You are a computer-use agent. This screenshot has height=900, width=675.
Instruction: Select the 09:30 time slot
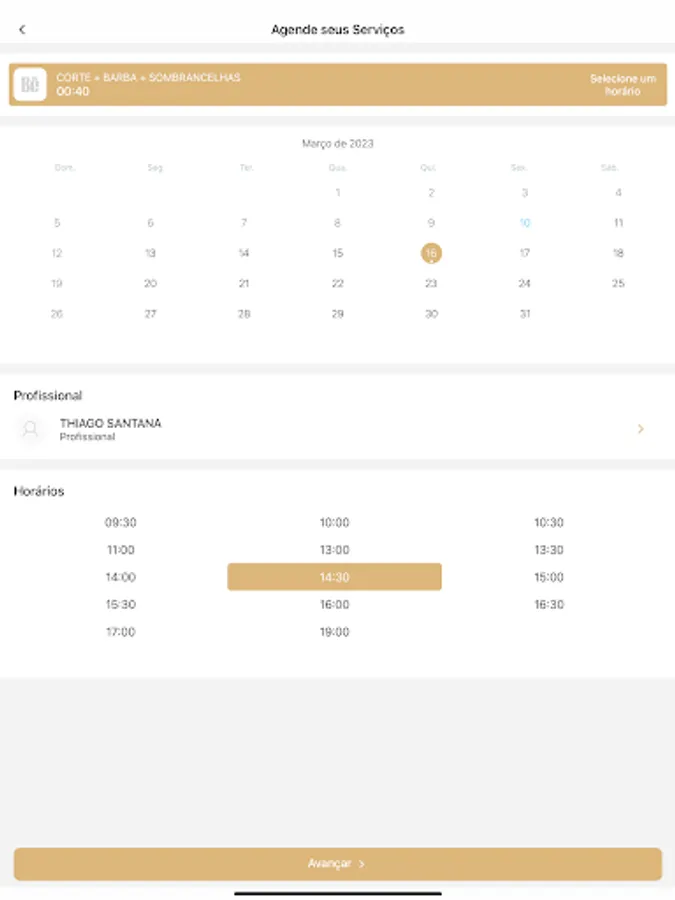121,522
